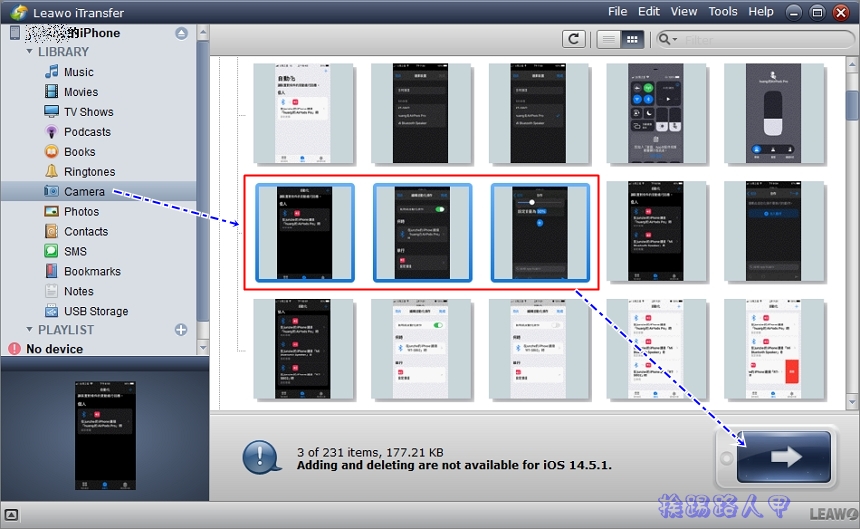Switch to list view mode
The width and height of the screenshot is (860, 529).
607,39
